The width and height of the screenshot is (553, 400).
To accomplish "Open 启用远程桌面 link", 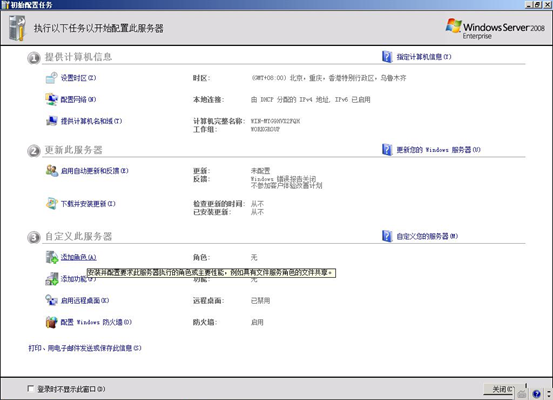I will coord(85,301).
